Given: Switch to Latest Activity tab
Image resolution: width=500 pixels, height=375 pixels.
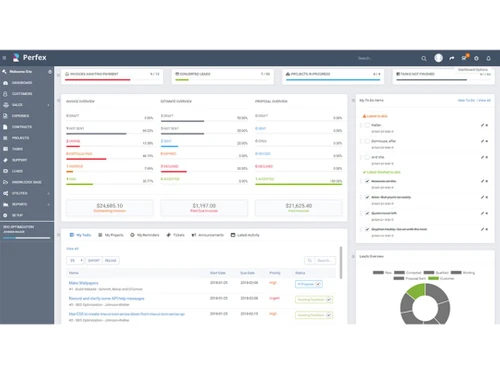Looking at the screenshot, I should [245, 235].
